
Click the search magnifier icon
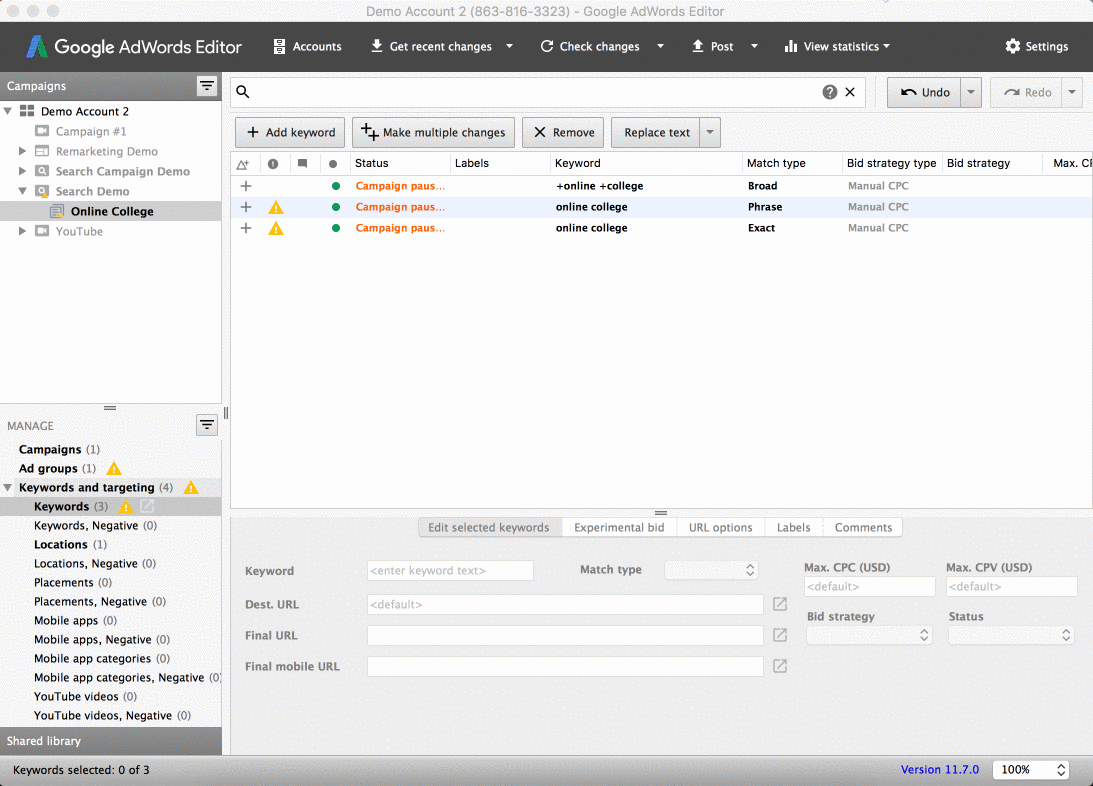coord(243,92)
